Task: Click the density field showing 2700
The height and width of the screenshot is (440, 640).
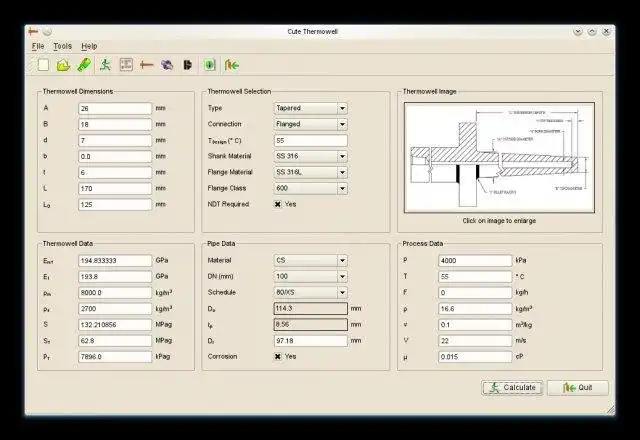Action: click(115, 309)
